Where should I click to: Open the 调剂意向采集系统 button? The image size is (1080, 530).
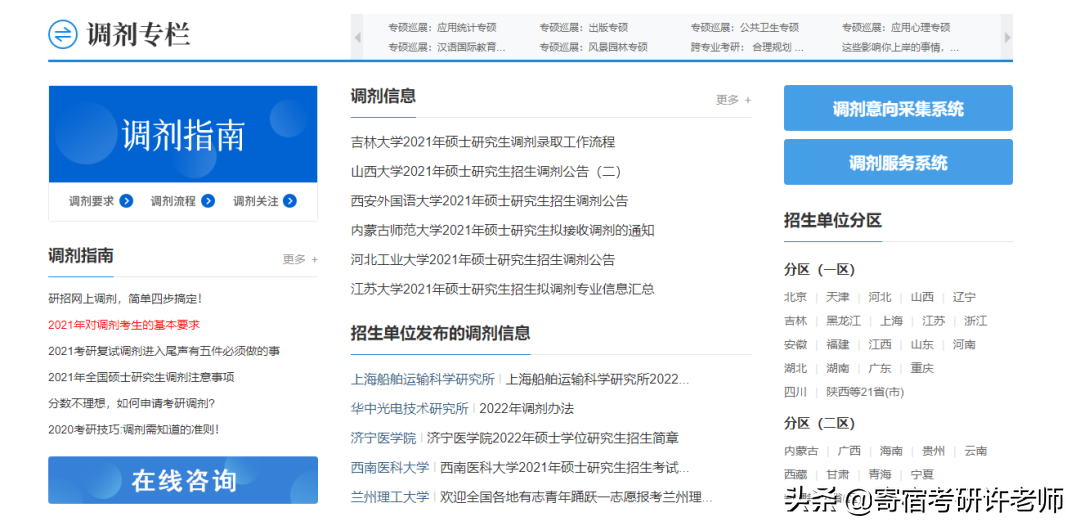click(898, 108)
